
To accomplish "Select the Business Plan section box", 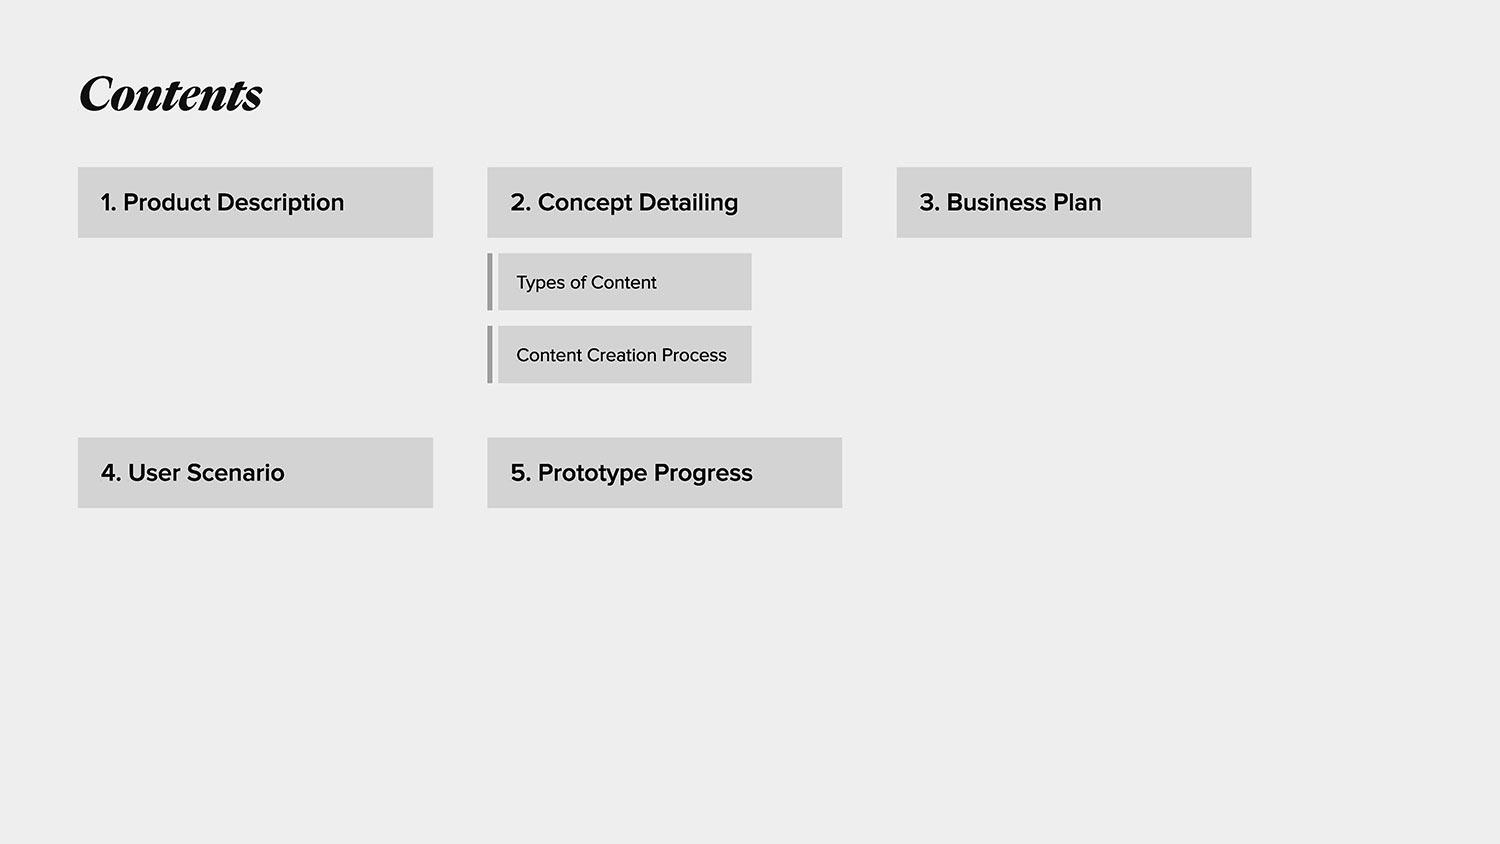I will (1073, 202).
